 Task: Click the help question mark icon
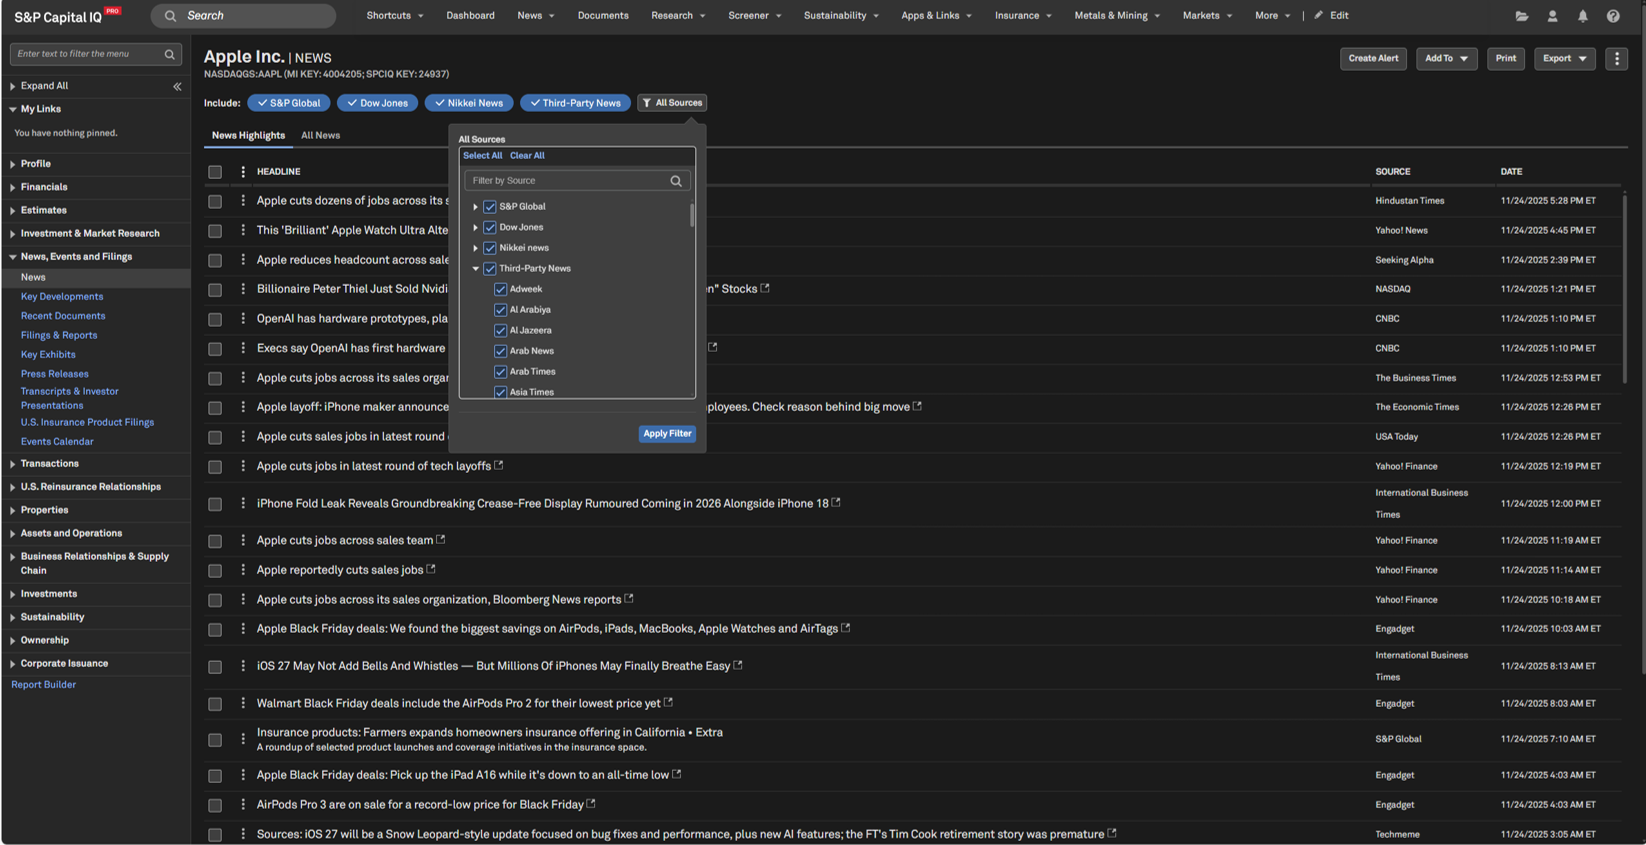1613,16
